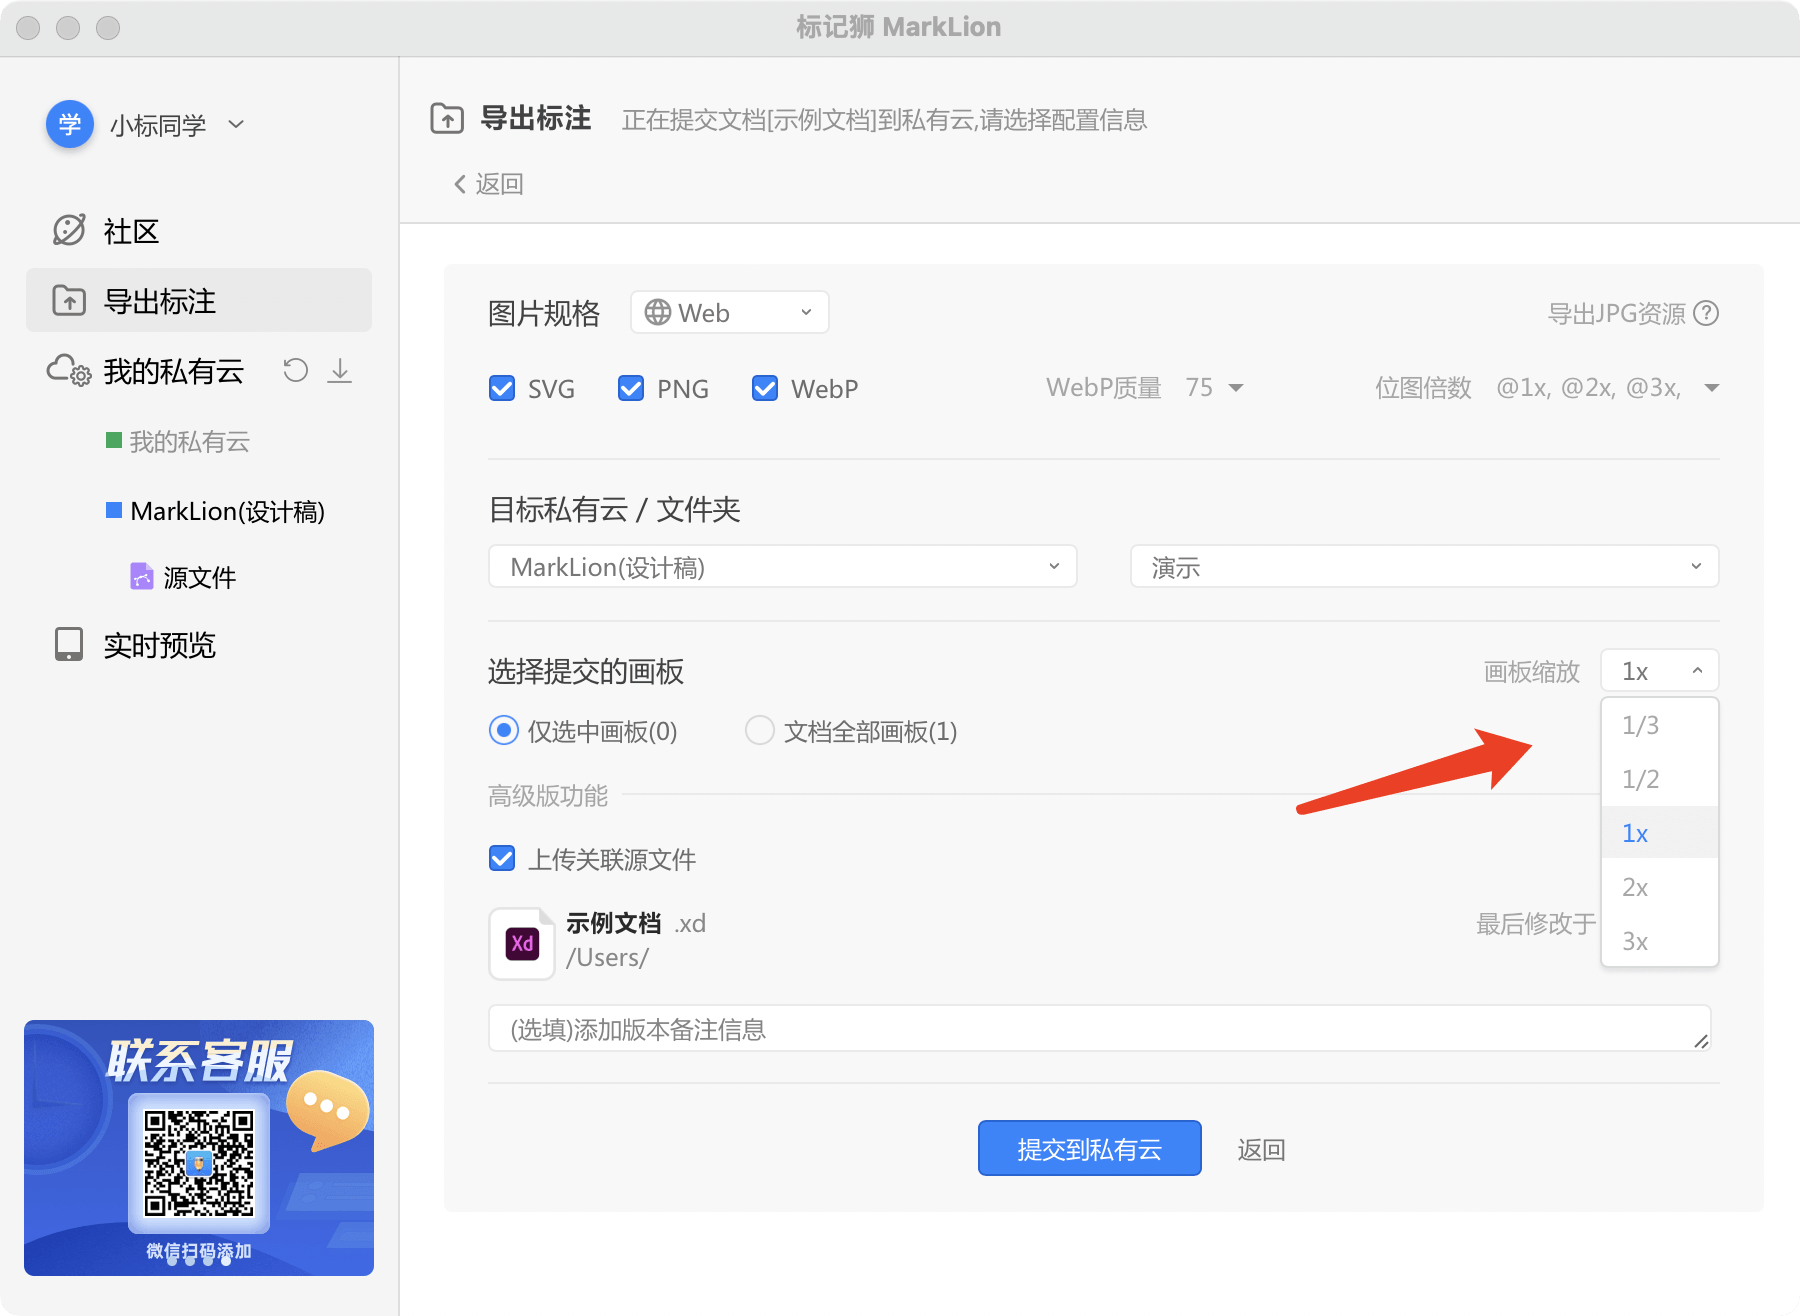Click the 添加版本备注信息 text field
The width and height of the screenshot is (1800, 1316).
1098,1029
